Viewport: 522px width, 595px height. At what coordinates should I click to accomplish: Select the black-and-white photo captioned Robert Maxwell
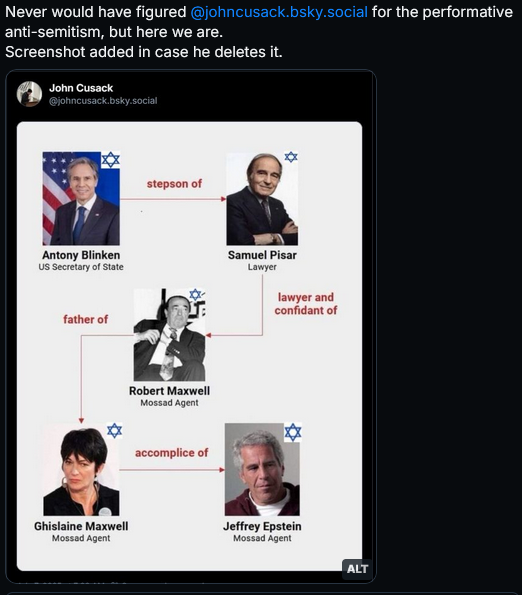(x=170, y=335)
